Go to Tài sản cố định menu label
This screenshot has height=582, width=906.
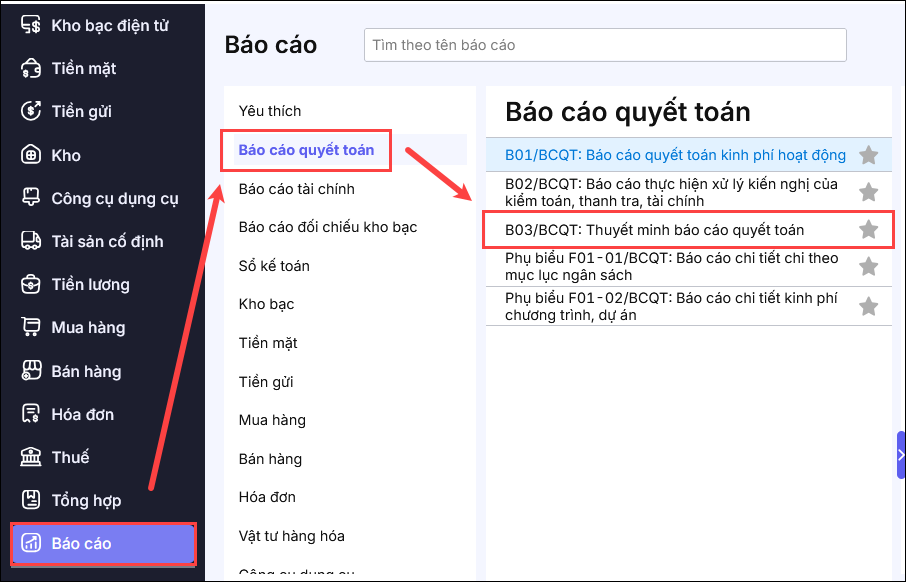click(107, 242)
